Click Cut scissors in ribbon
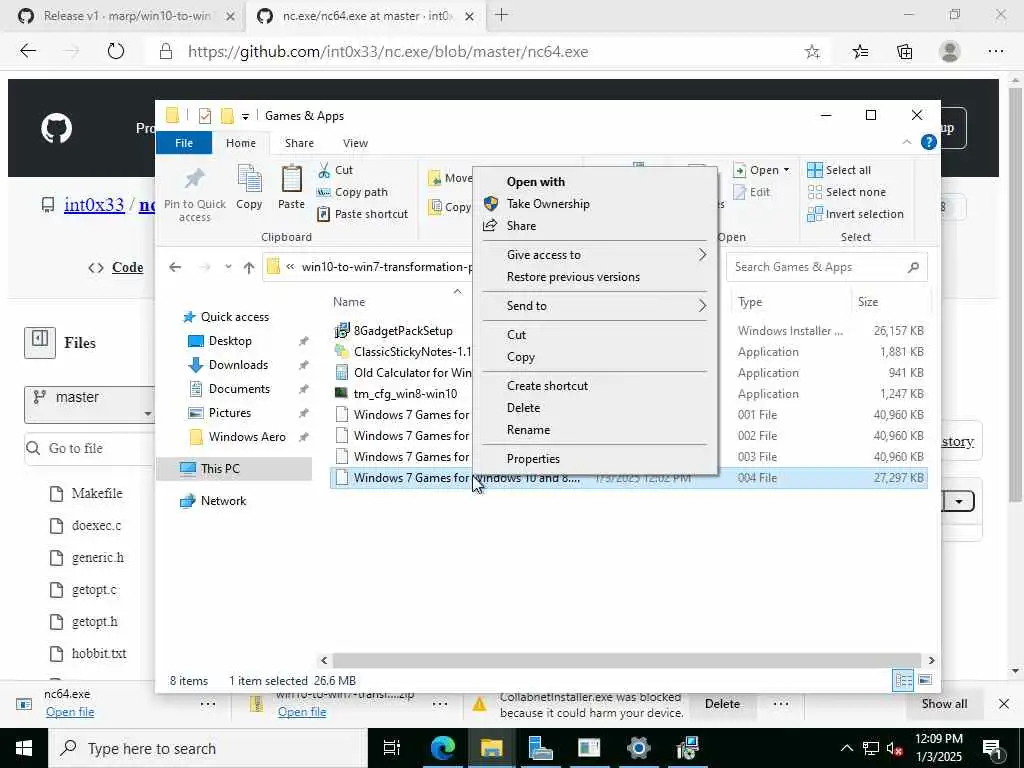 pyautogui.click(x=325, y=170)
